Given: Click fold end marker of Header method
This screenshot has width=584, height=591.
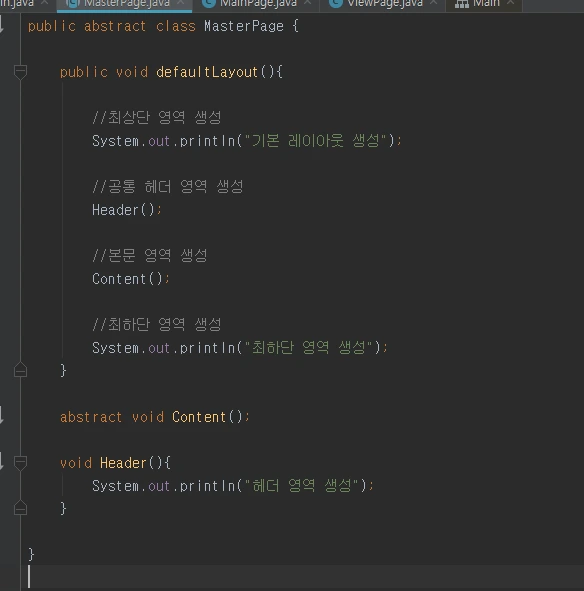Looking at the screenshot, I should pos(20,508).
